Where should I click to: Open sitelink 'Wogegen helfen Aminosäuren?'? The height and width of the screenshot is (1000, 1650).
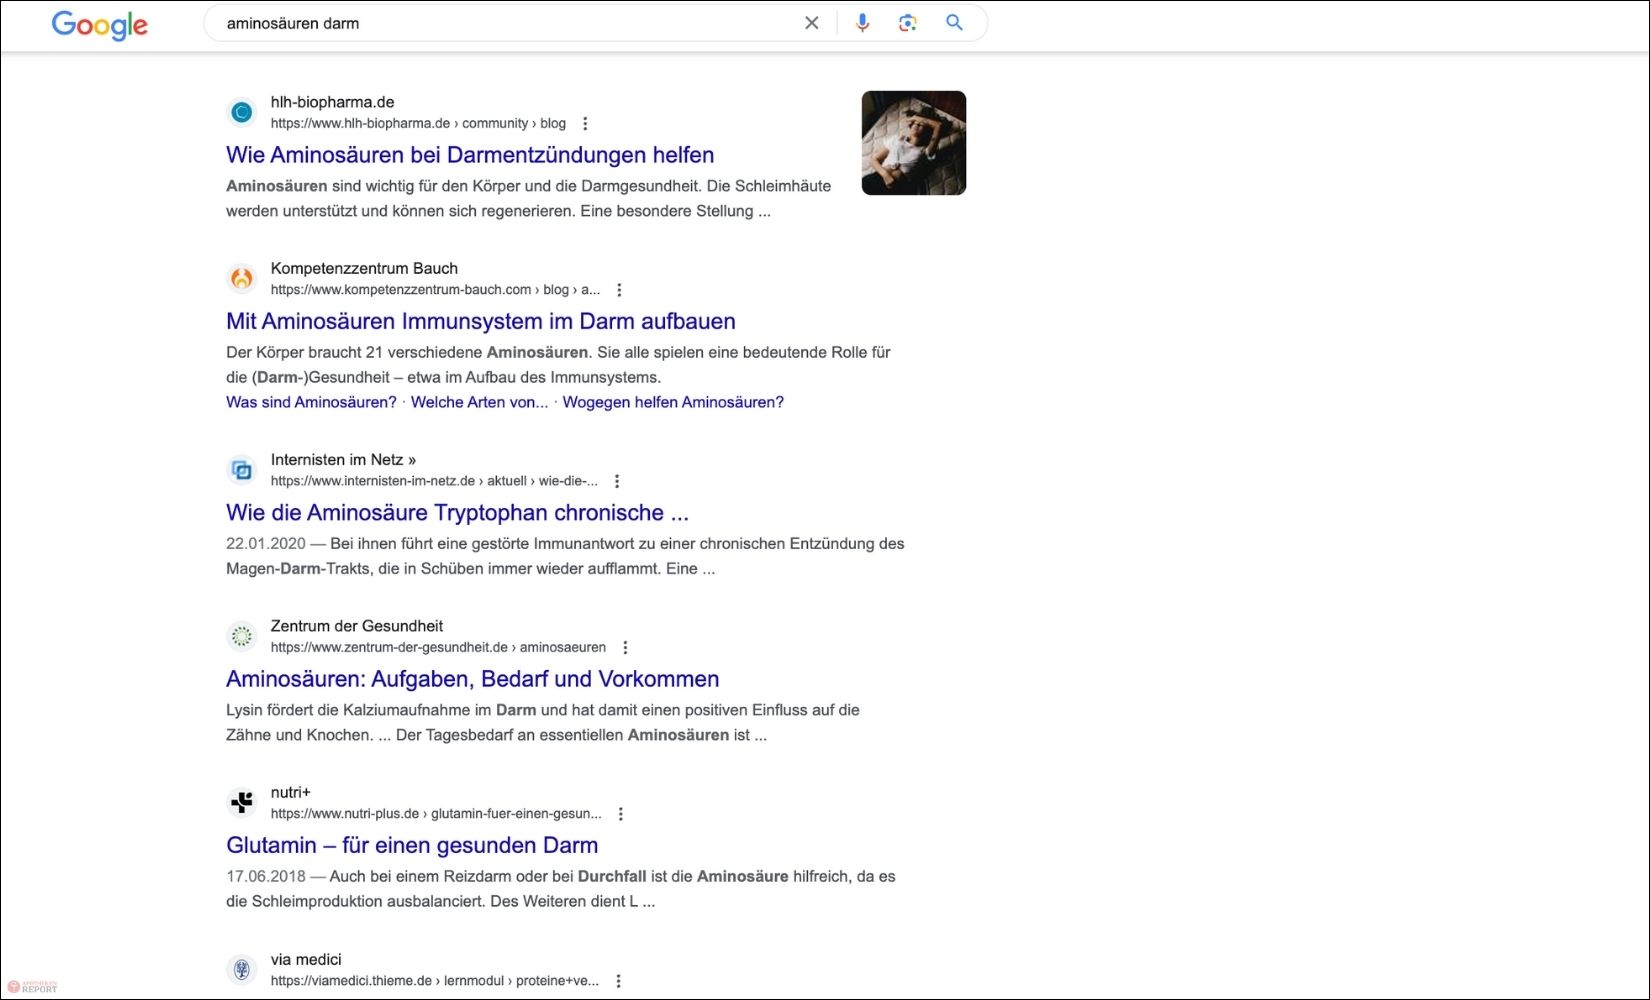point(673,402)
